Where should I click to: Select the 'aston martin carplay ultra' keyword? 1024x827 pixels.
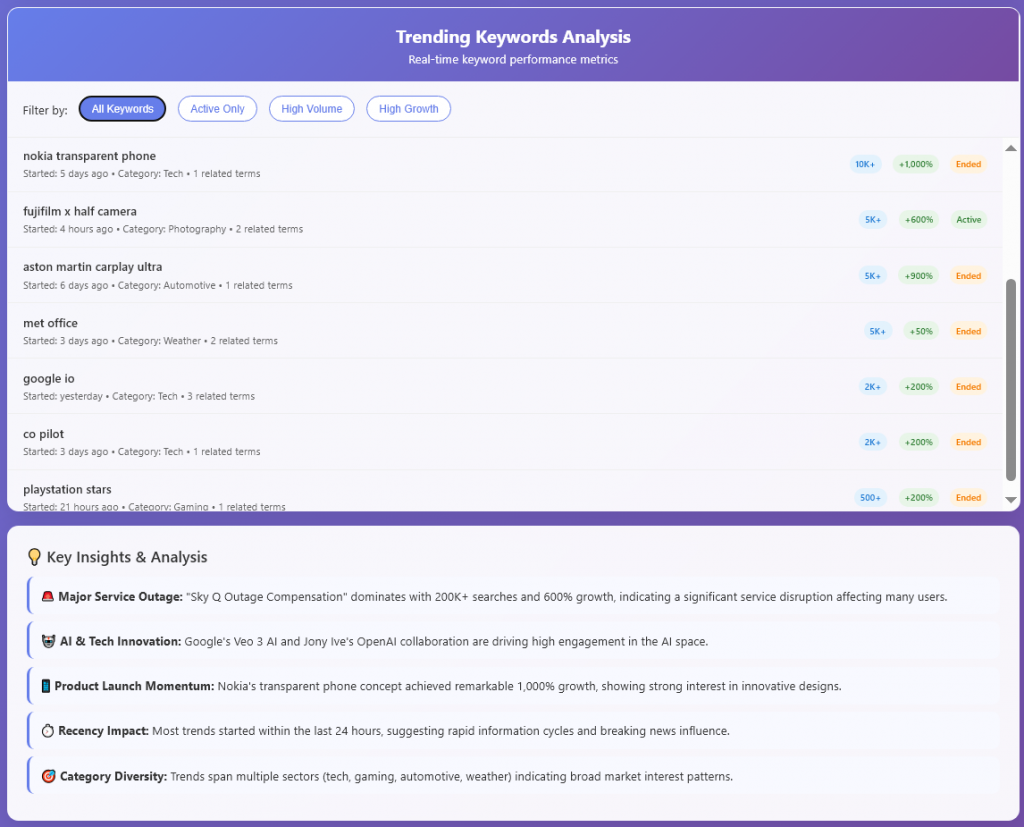(x=93, y=267)
